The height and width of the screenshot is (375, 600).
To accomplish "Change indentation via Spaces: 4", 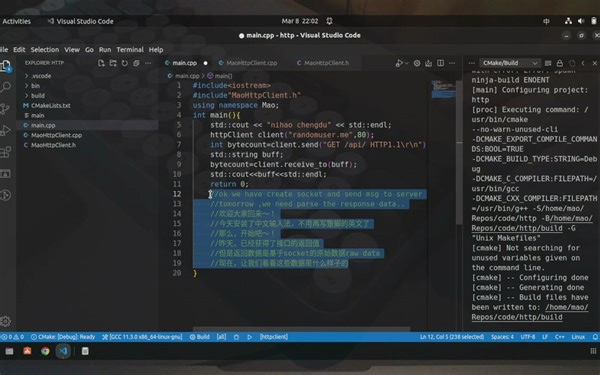I will coord(502,337).
